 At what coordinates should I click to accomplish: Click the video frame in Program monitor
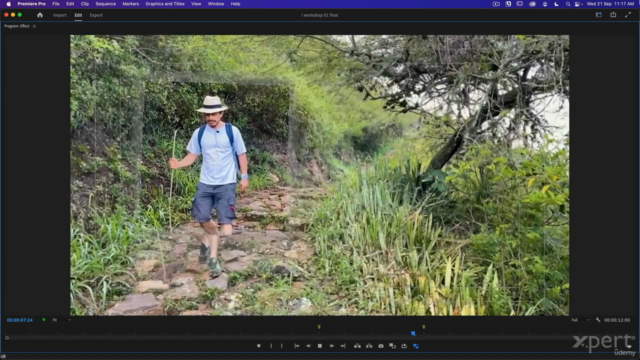(320, 175)
